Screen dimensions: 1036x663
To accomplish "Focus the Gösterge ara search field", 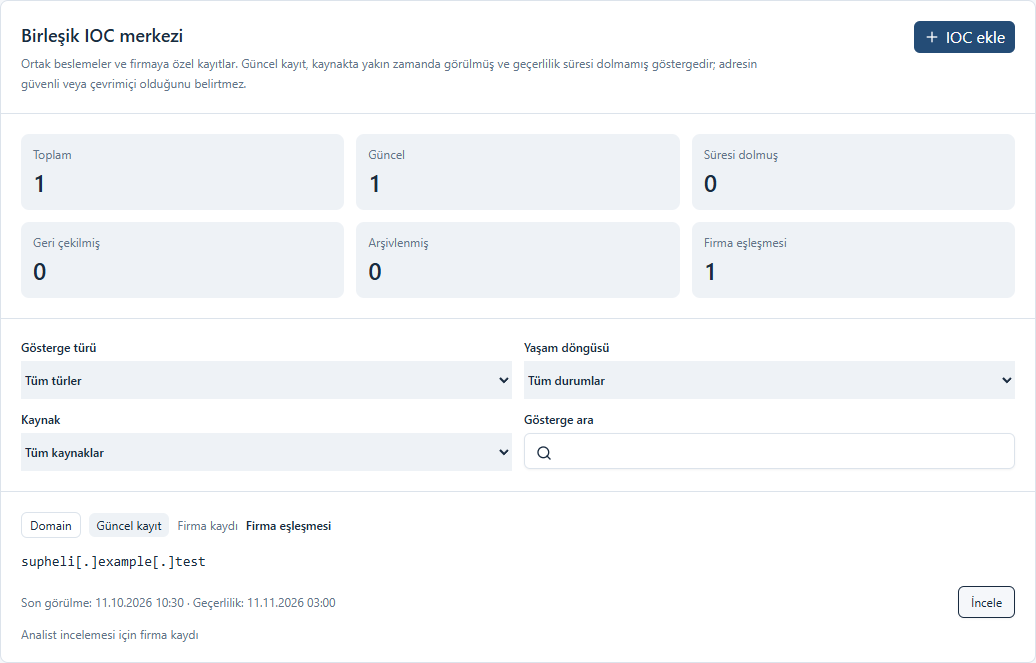I will [x=769, y=451].
